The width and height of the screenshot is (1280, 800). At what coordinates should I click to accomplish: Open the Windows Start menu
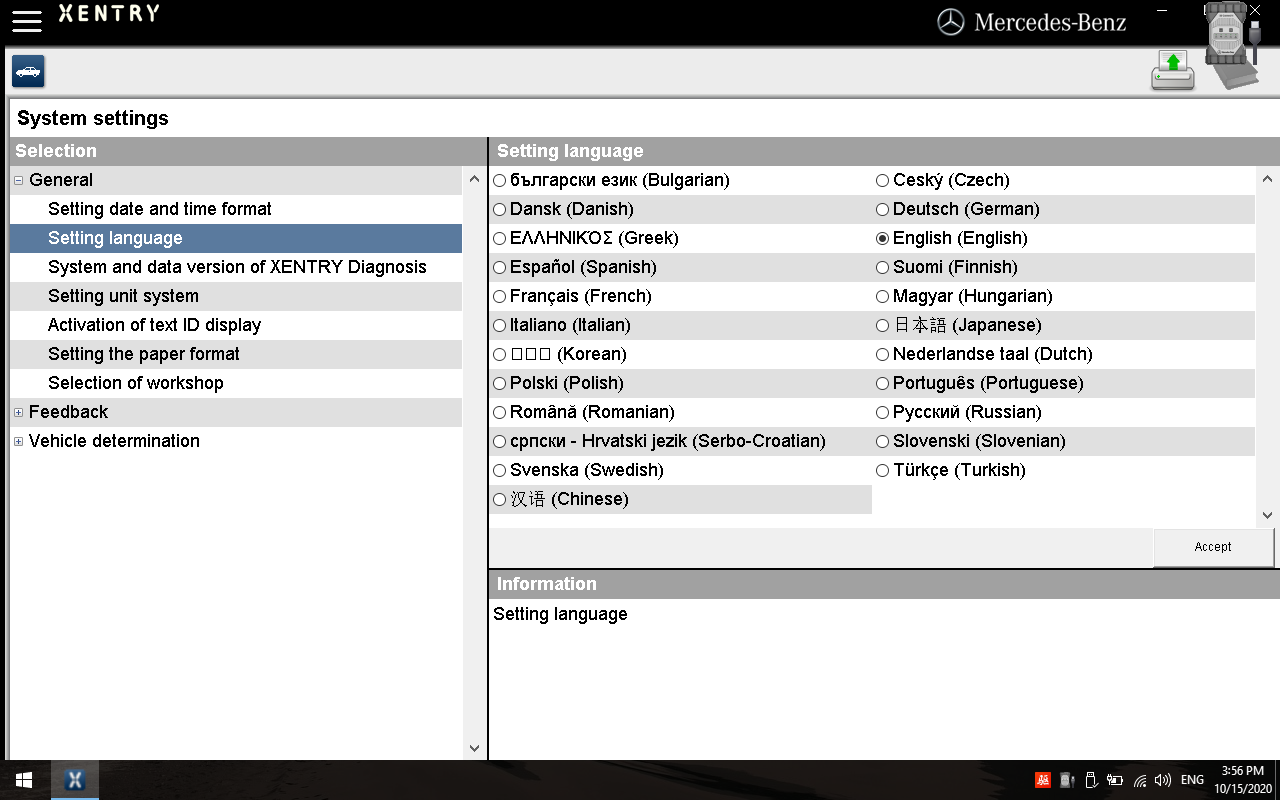[24, 780]
